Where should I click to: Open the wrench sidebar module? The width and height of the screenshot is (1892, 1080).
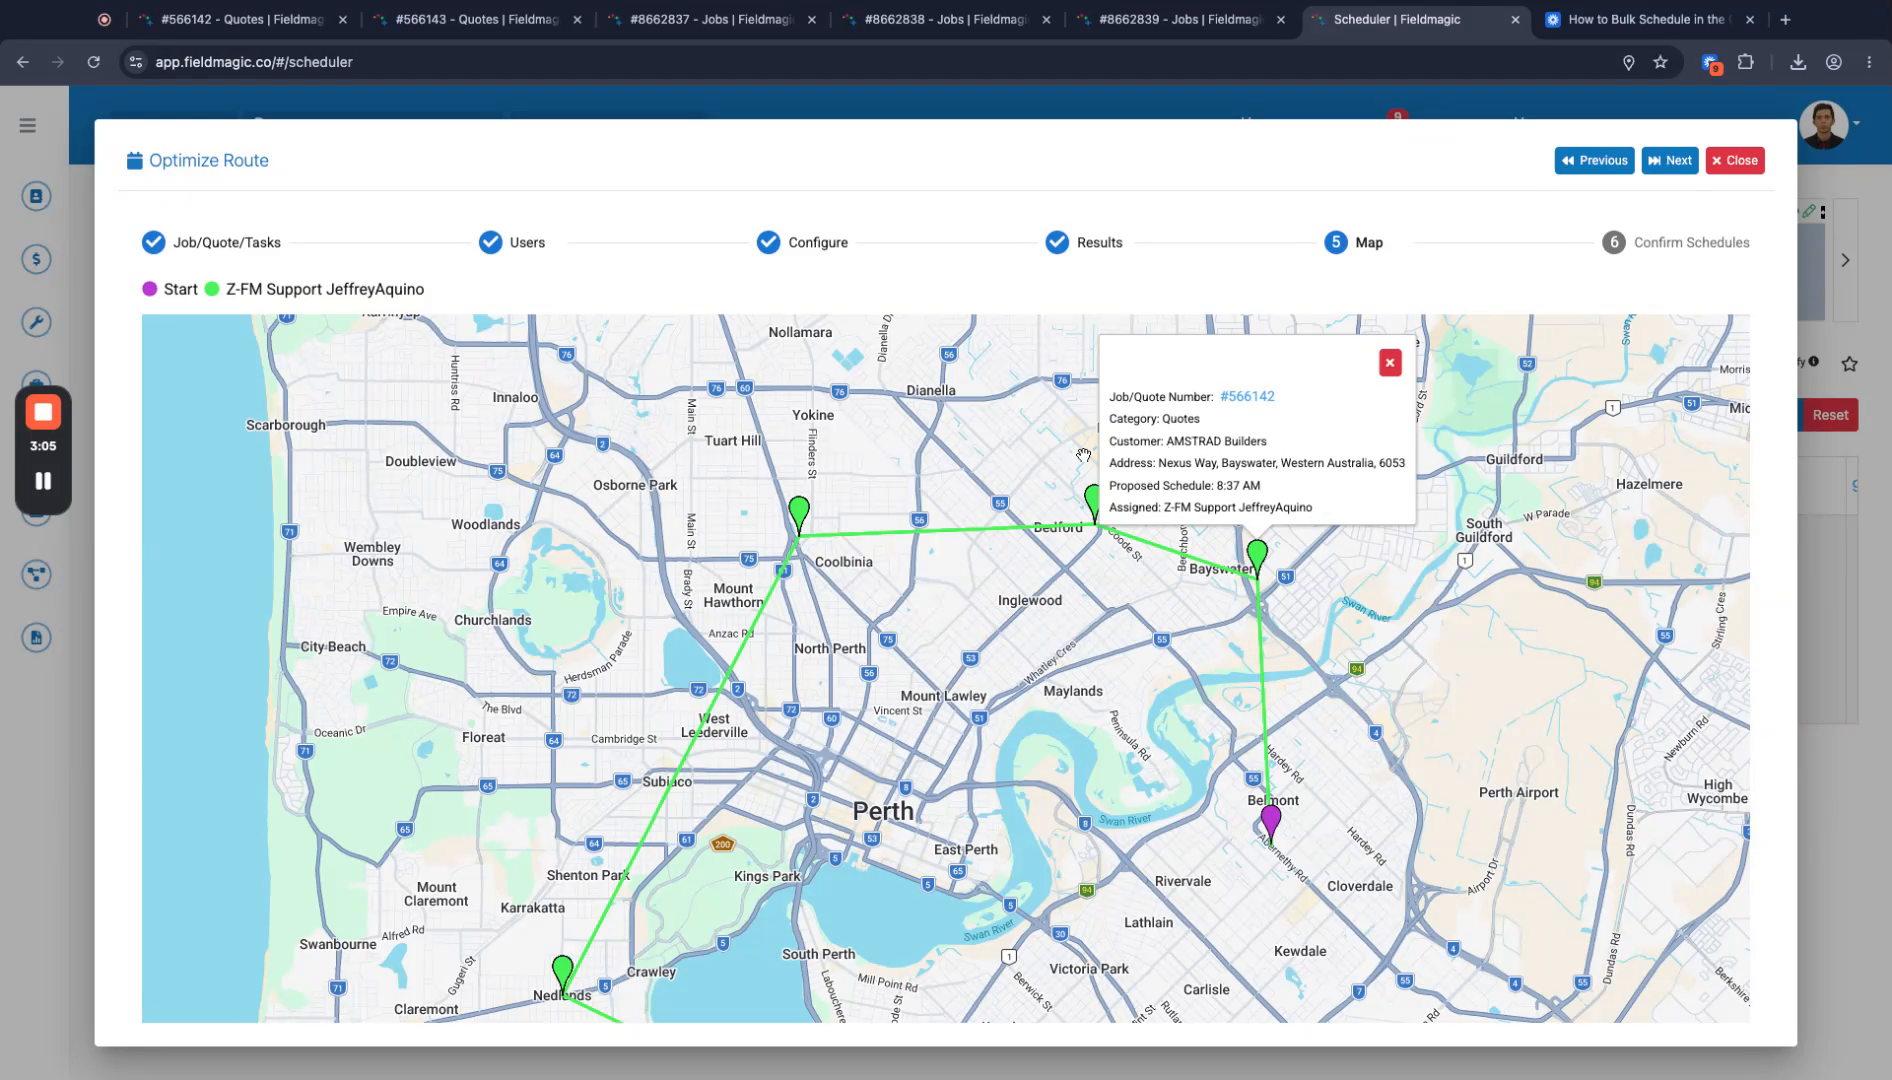[36, 322]
